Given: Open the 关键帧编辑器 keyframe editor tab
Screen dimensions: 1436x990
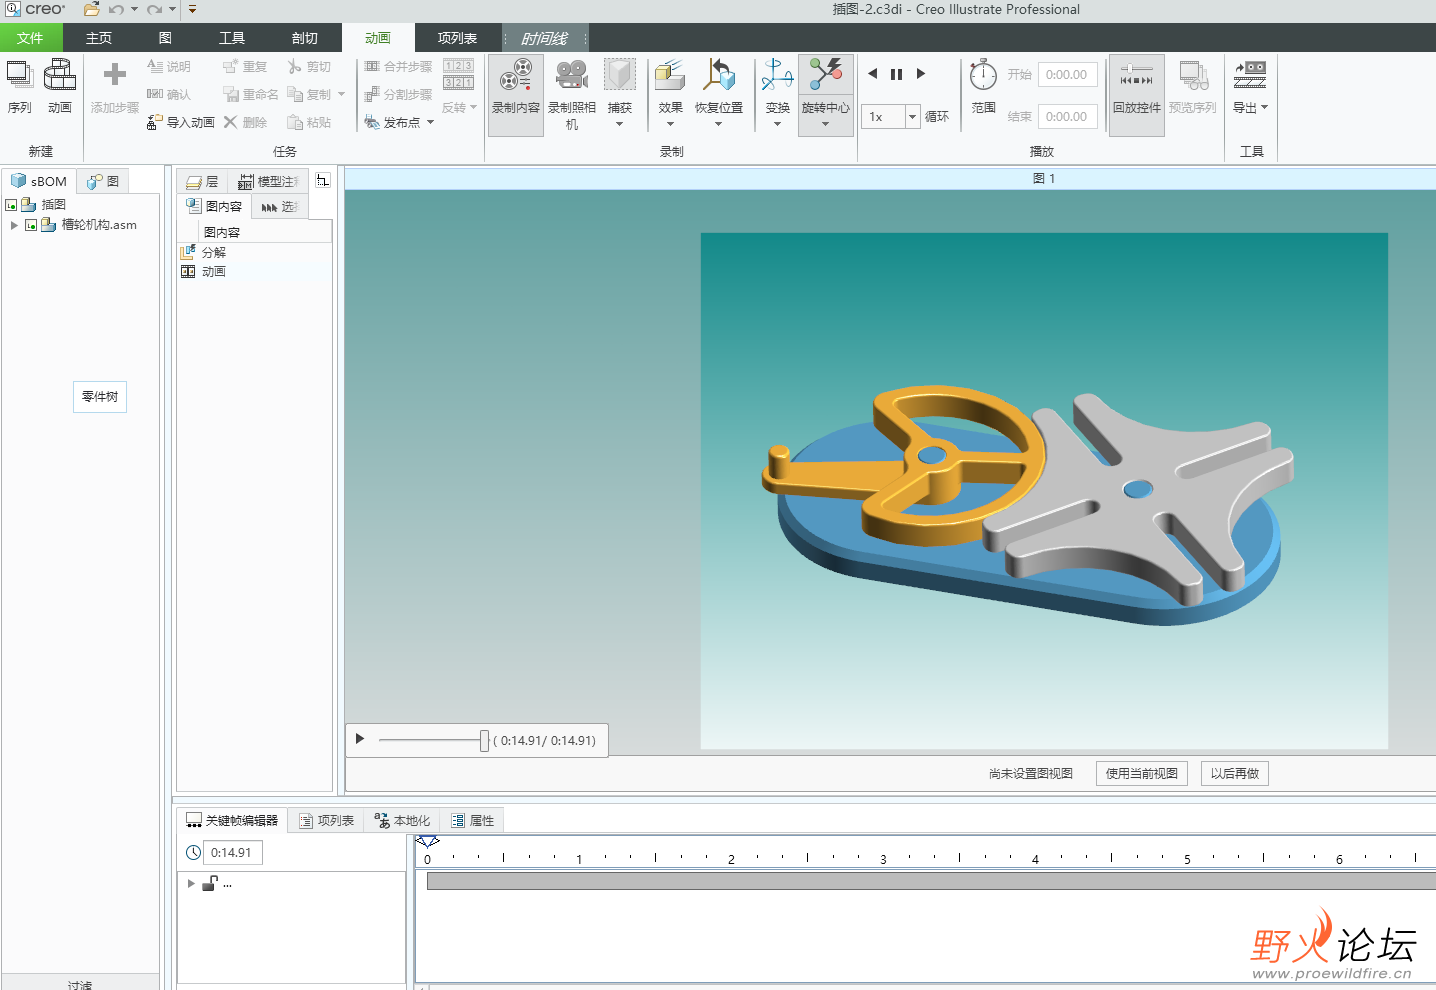Looking at the screenshot, I should (x=233, y=820).
